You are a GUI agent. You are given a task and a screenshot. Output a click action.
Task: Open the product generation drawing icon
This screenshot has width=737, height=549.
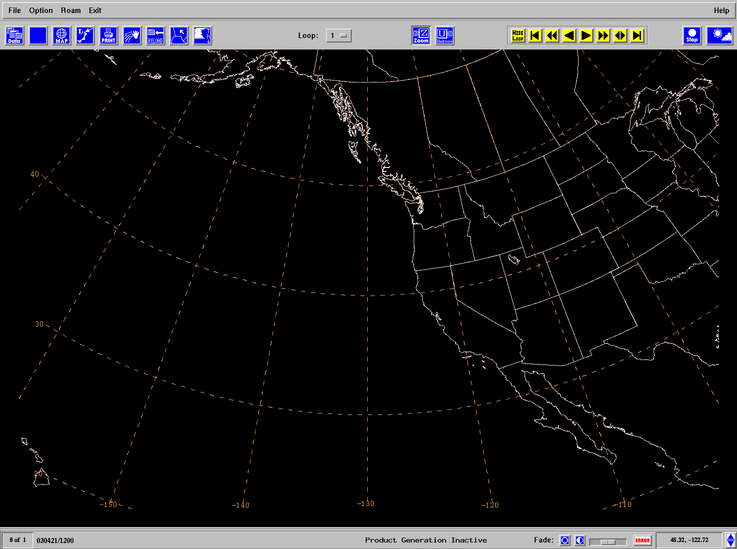tap(85, 36)
